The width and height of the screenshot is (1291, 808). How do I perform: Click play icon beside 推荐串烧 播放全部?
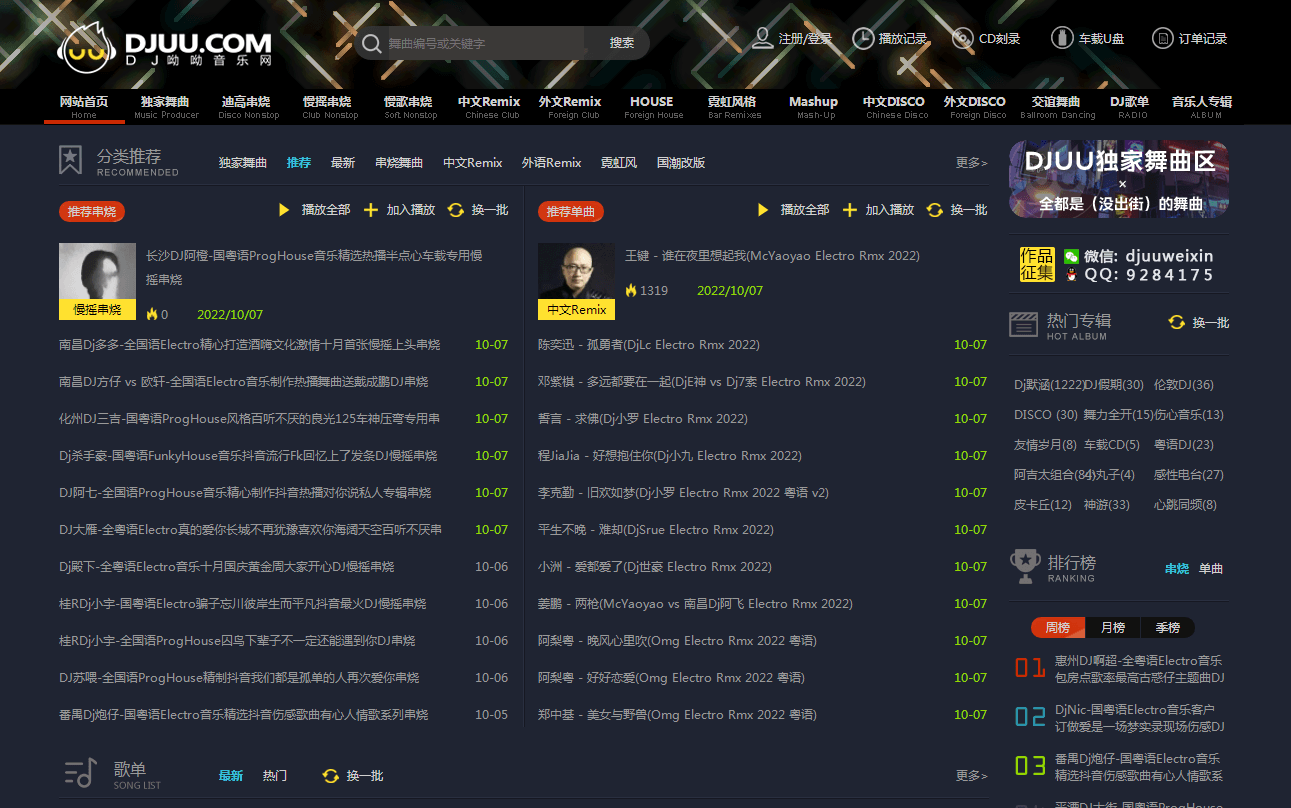point(284,210)
